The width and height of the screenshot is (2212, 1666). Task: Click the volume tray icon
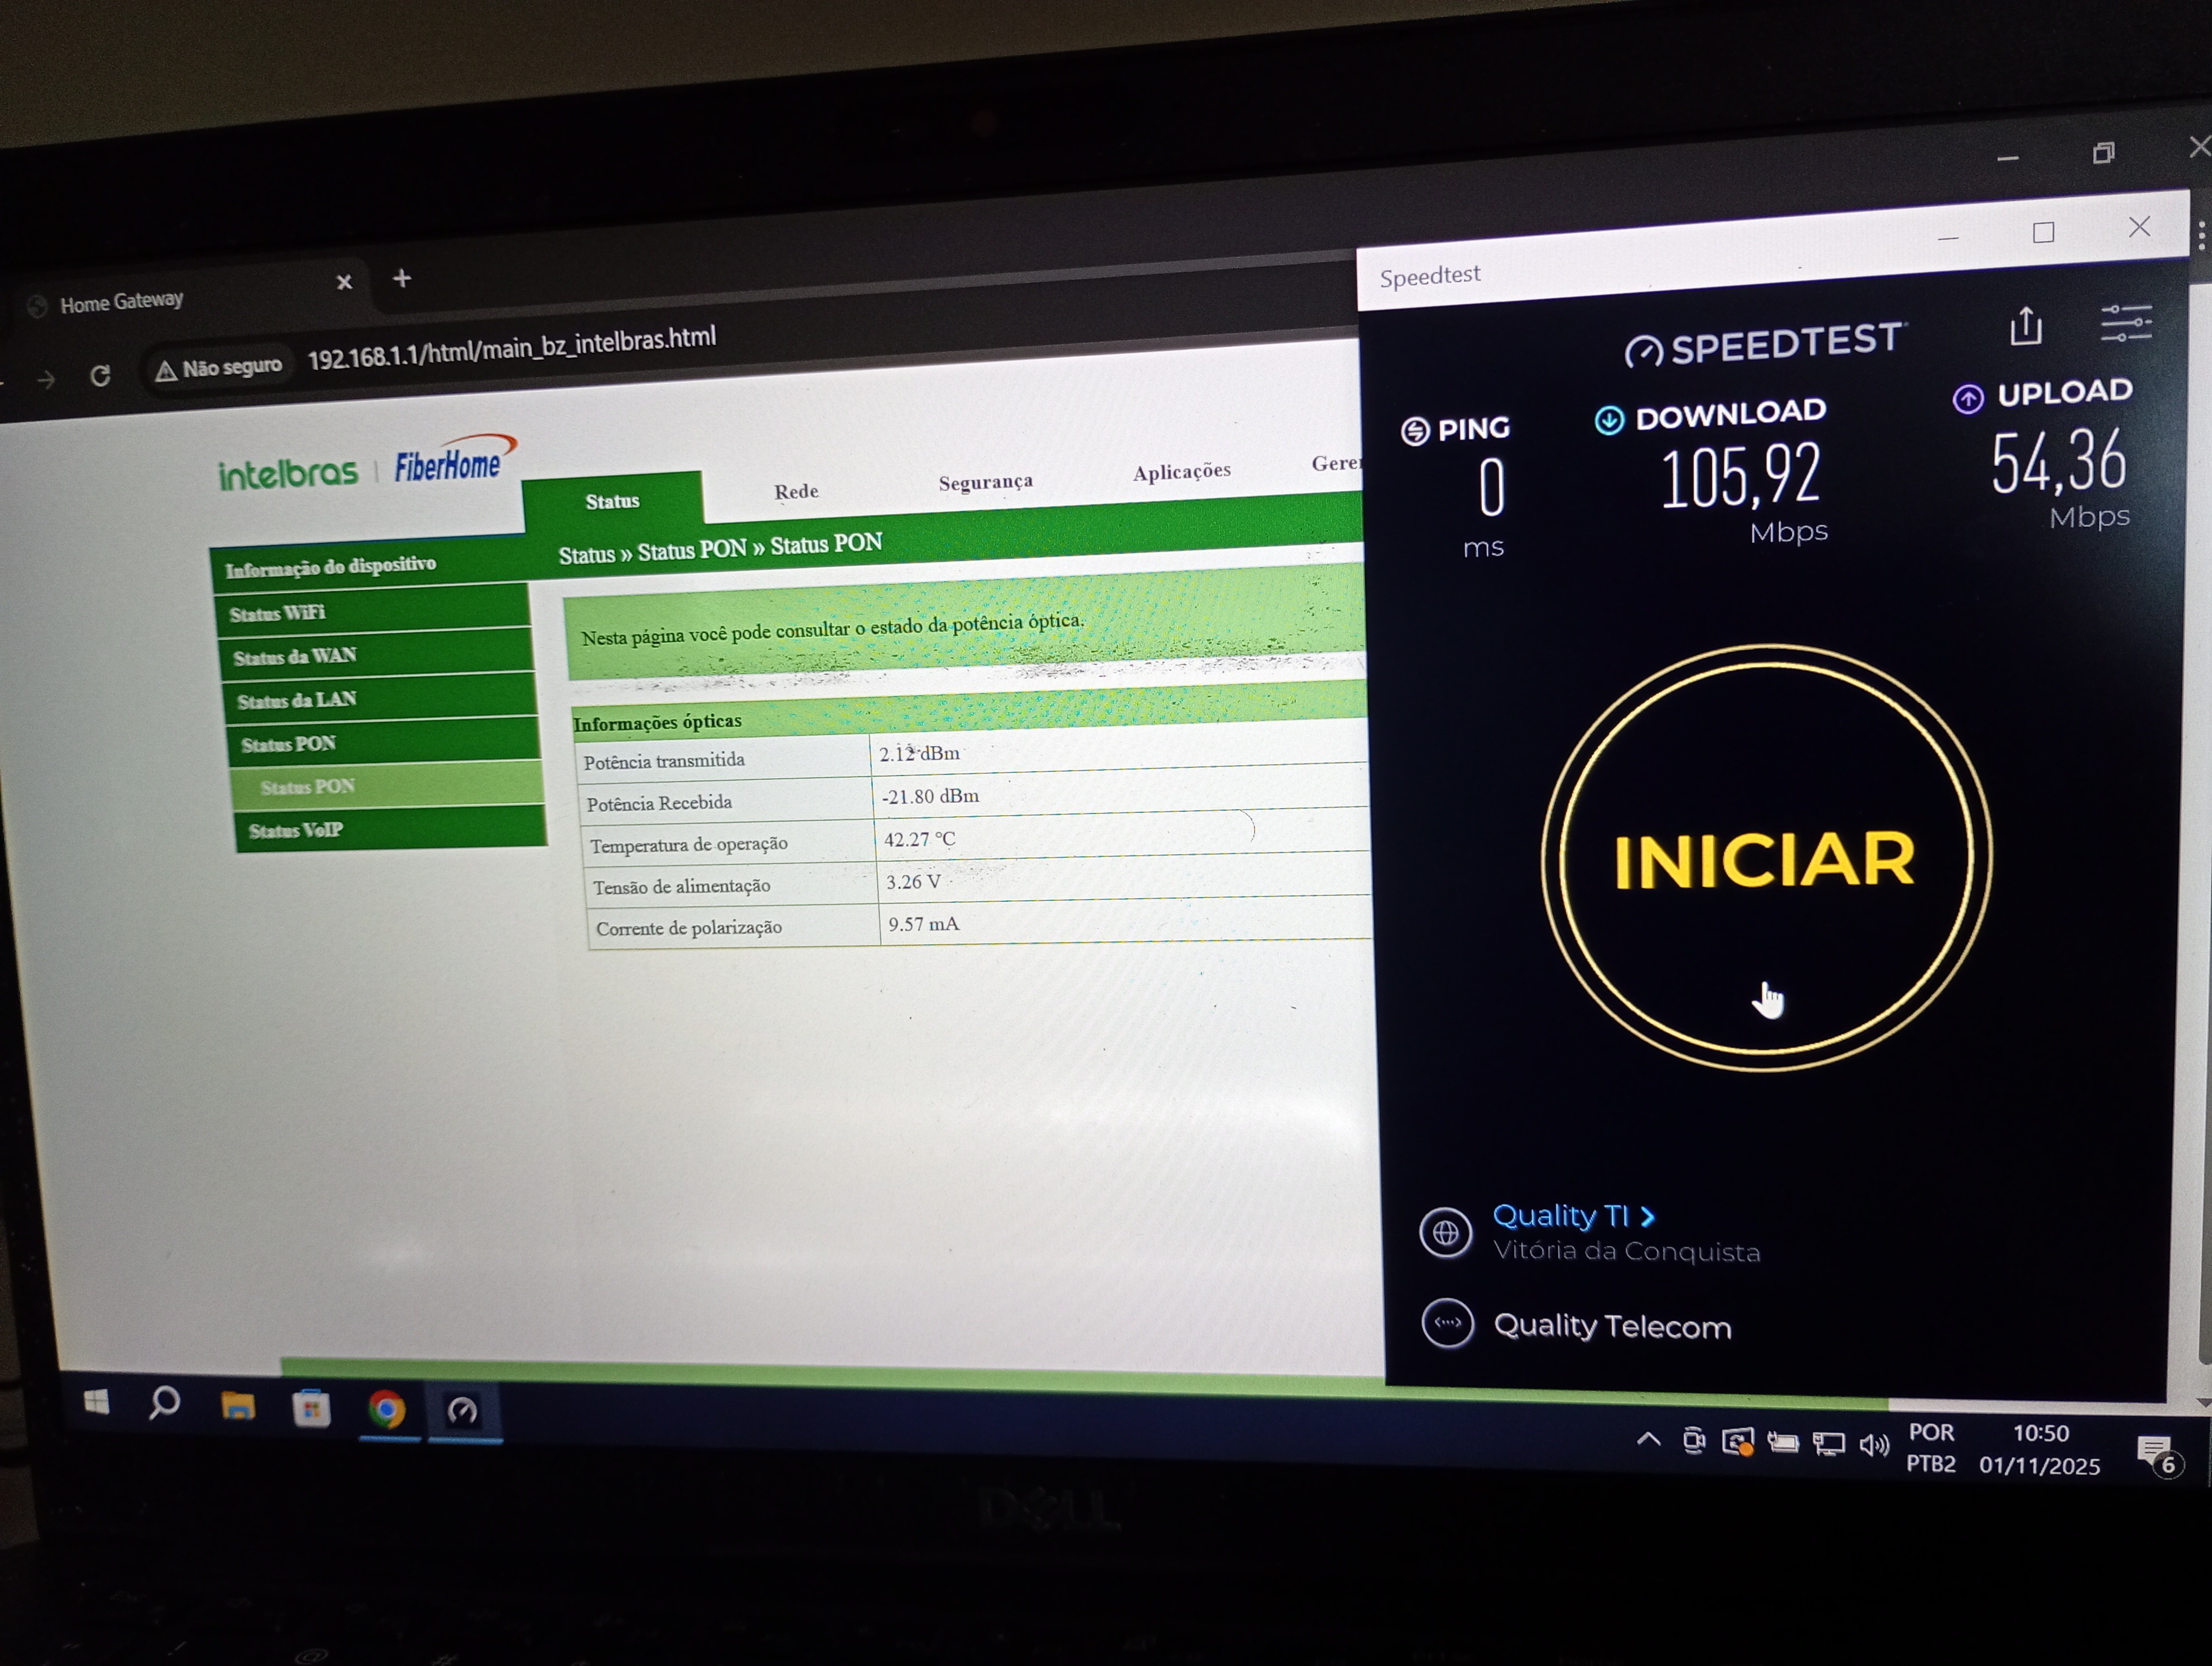coord(1873,1444)
